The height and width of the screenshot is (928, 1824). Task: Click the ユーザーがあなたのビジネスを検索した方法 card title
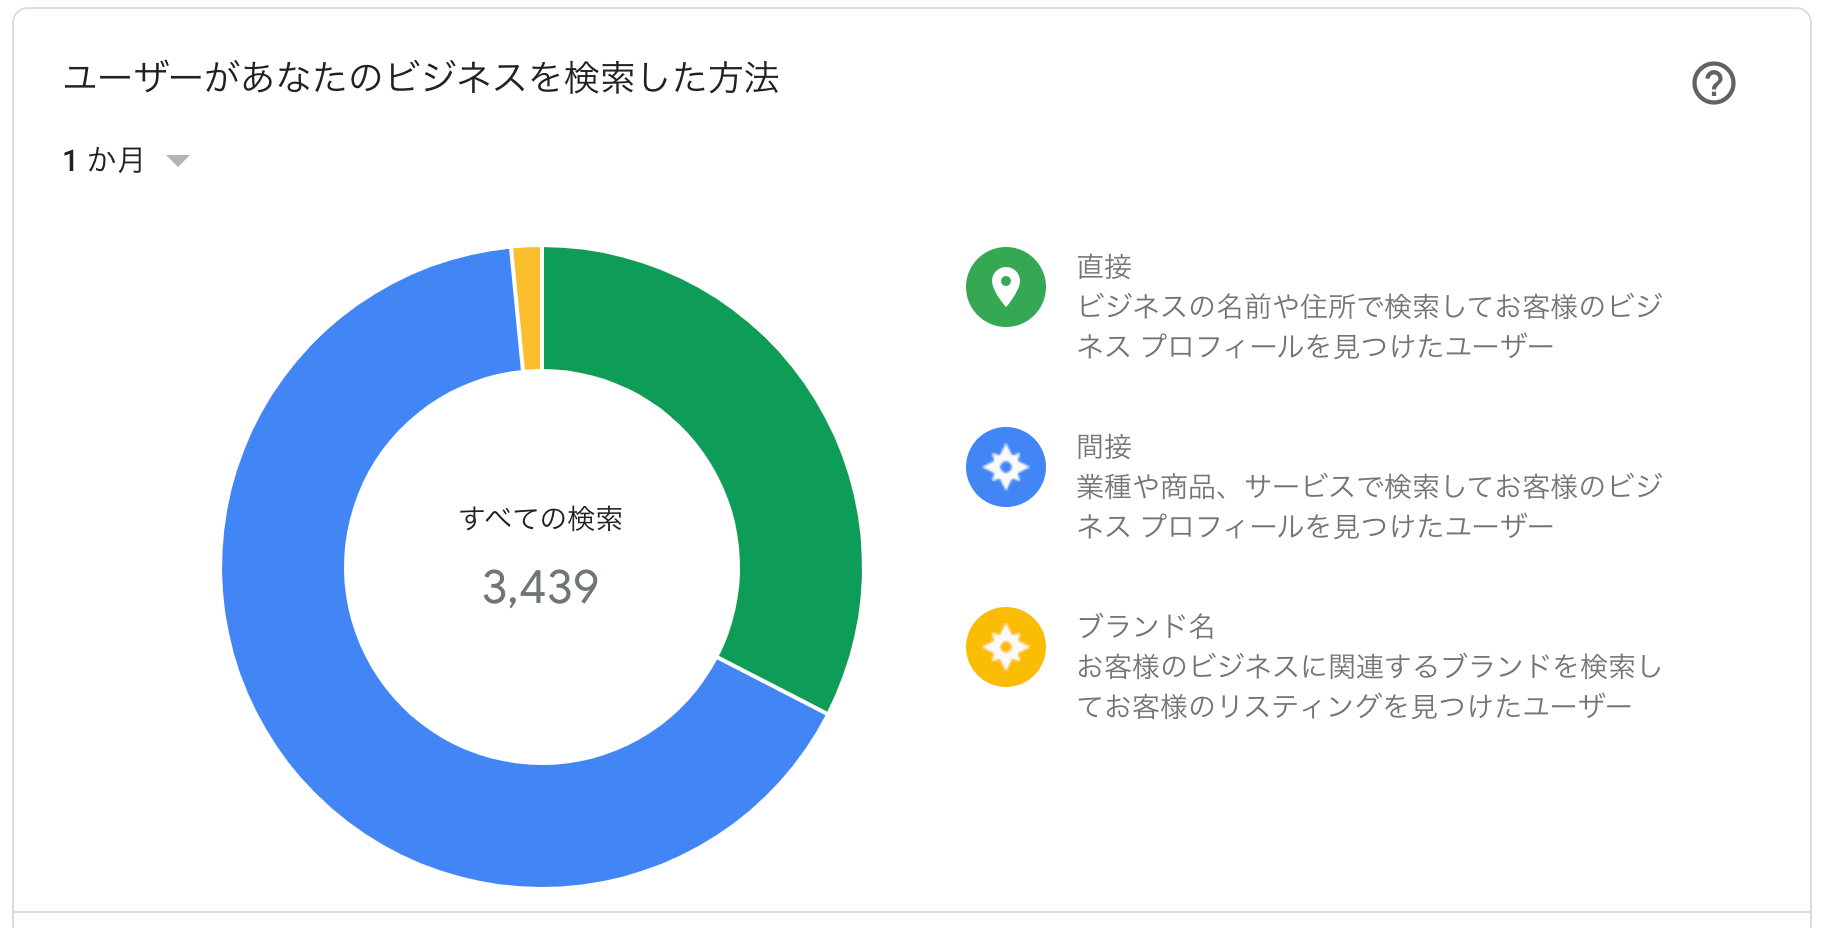point(421,78)
